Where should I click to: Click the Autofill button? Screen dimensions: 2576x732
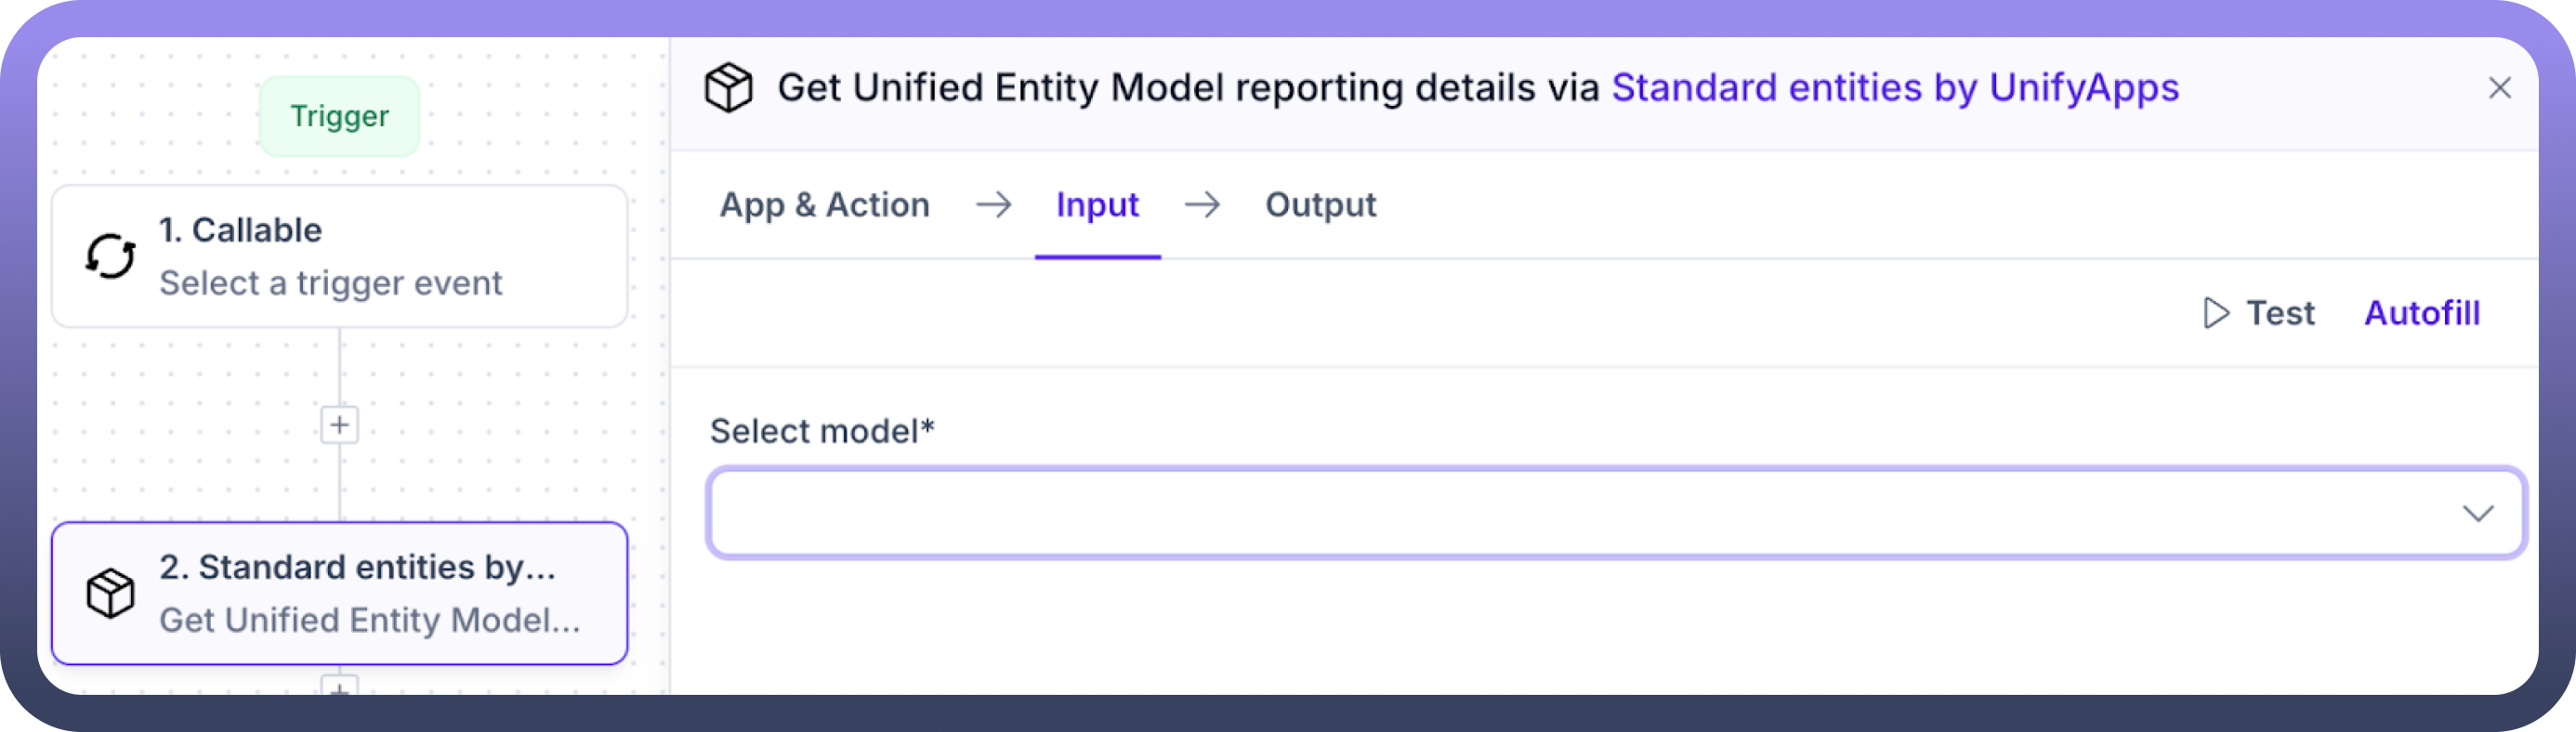pos(2421,313)
